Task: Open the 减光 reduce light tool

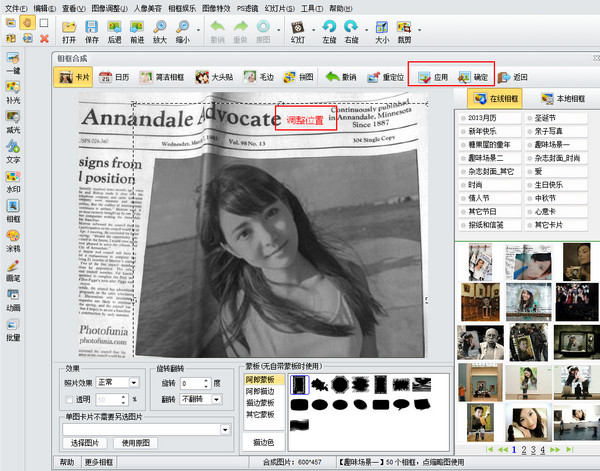Action: [13, 122]
